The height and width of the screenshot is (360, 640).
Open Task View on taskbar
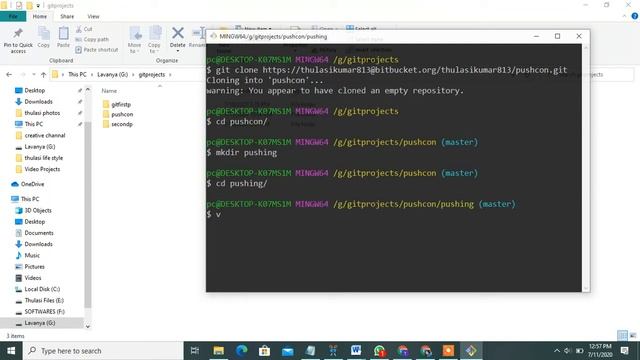click(x=195, y=351)
